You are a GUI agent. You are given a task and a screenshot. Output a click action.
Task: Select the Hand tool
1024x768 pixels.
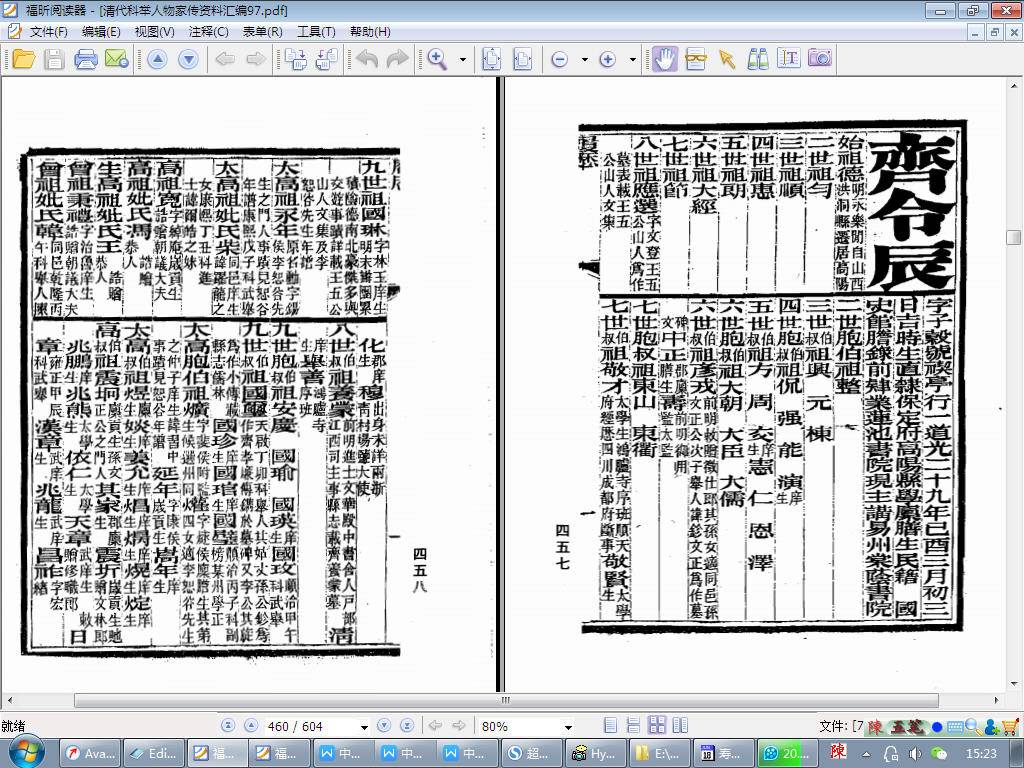[x=664, y=59]
